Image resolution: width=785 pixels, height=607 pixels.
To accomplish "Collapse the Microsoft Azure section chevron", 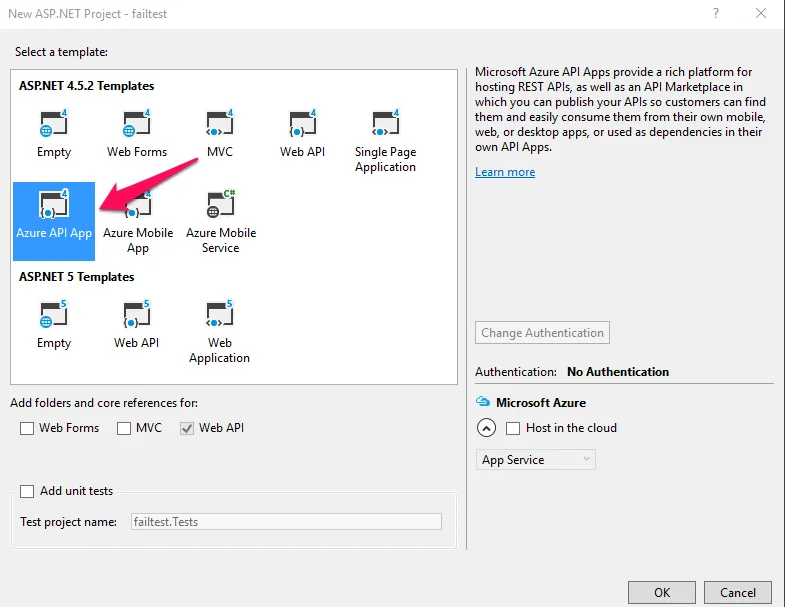I will tap(486, 428).
